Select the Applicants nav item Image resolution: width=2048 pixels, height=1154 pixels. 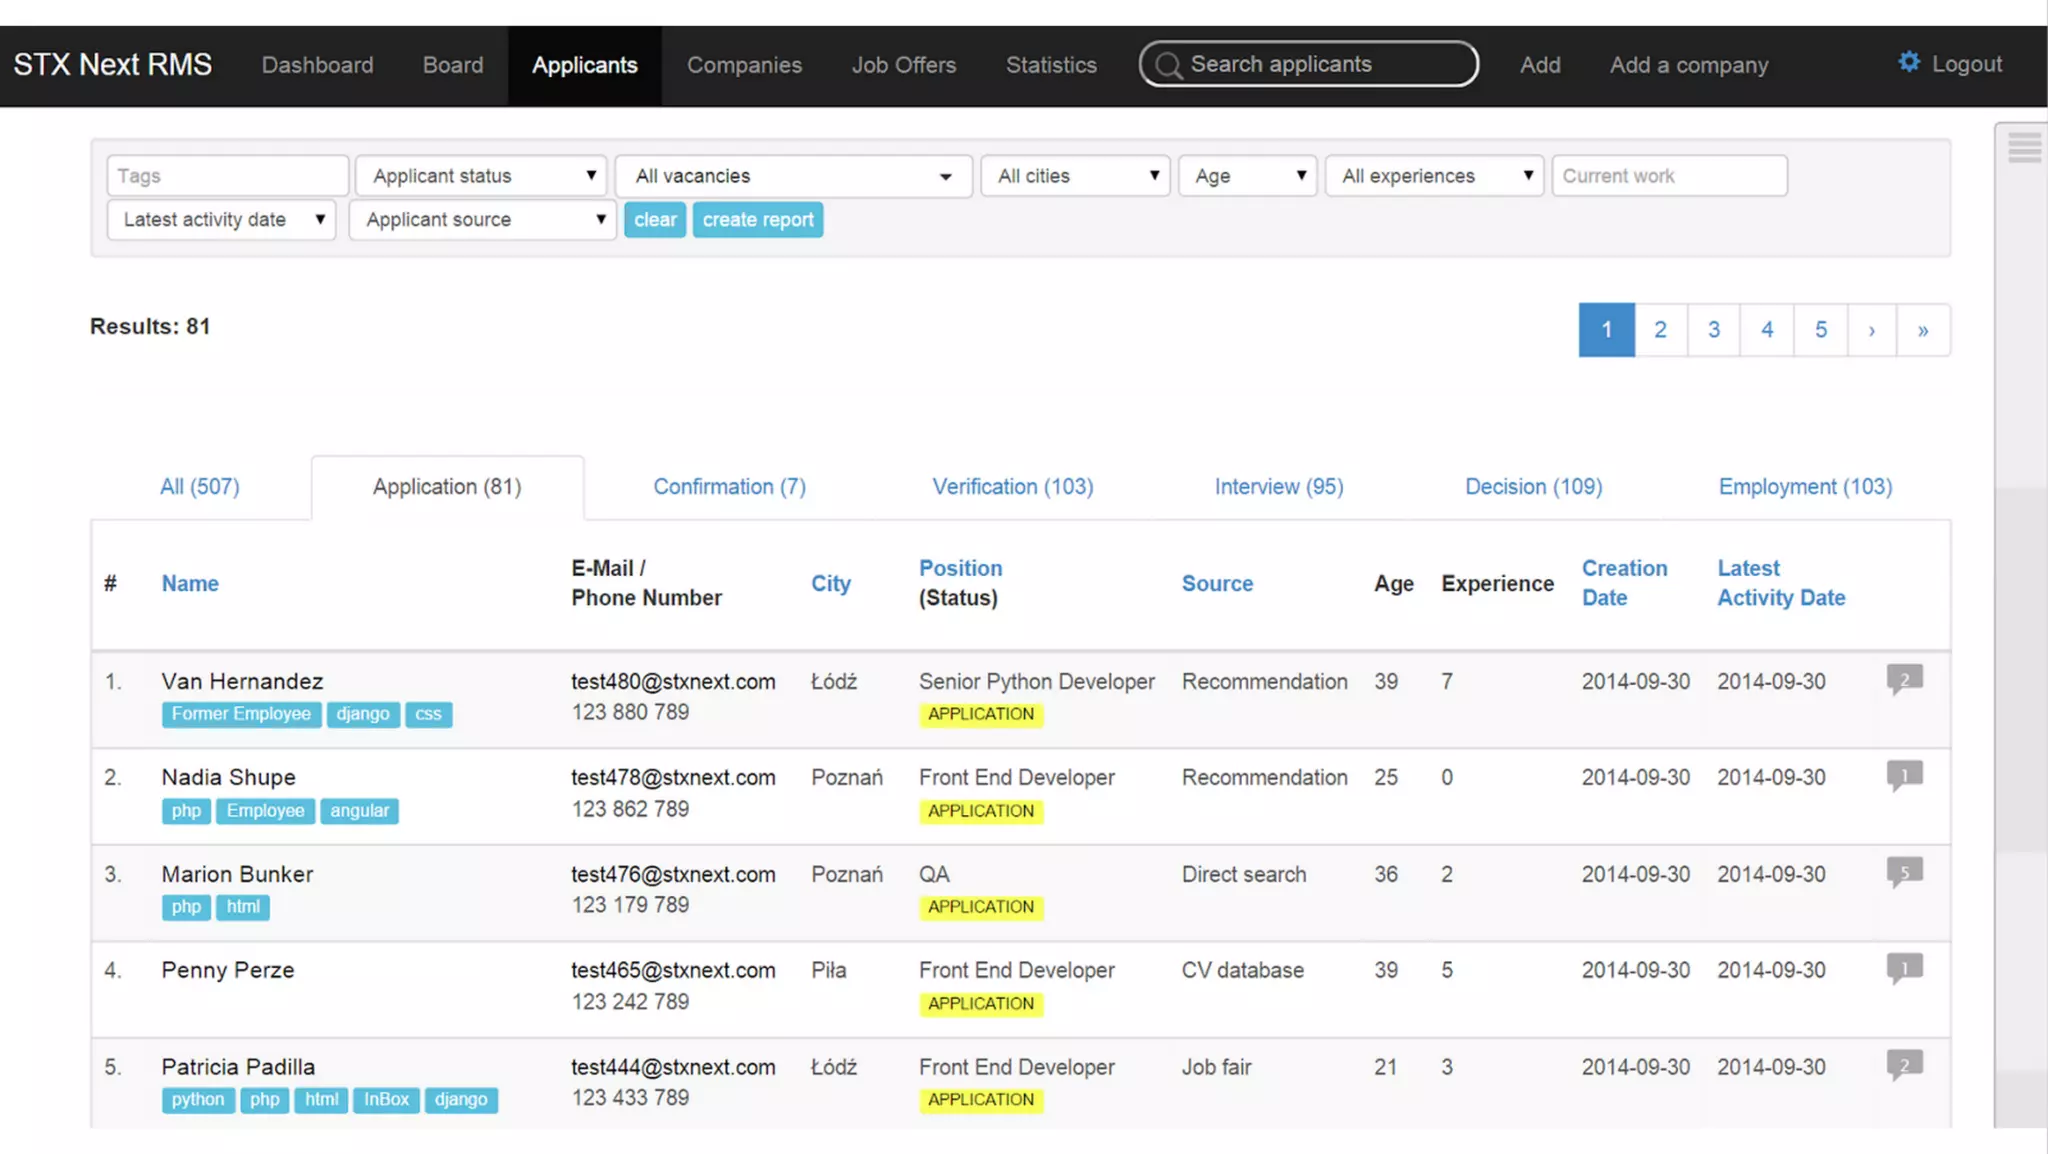[x=584, y=65]
